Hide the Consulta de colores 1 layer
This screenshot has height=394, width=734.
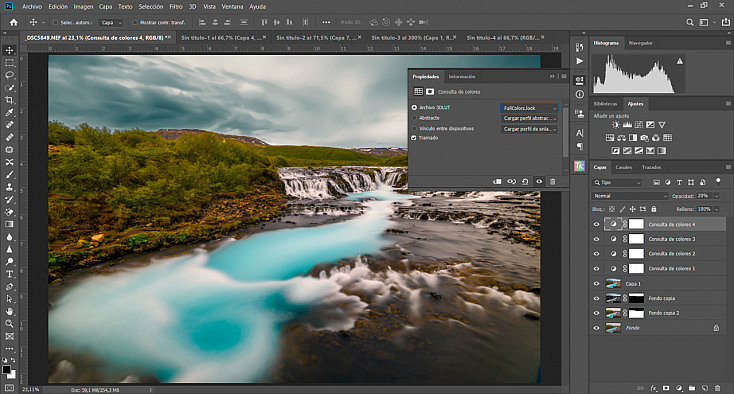coord(596,269)
